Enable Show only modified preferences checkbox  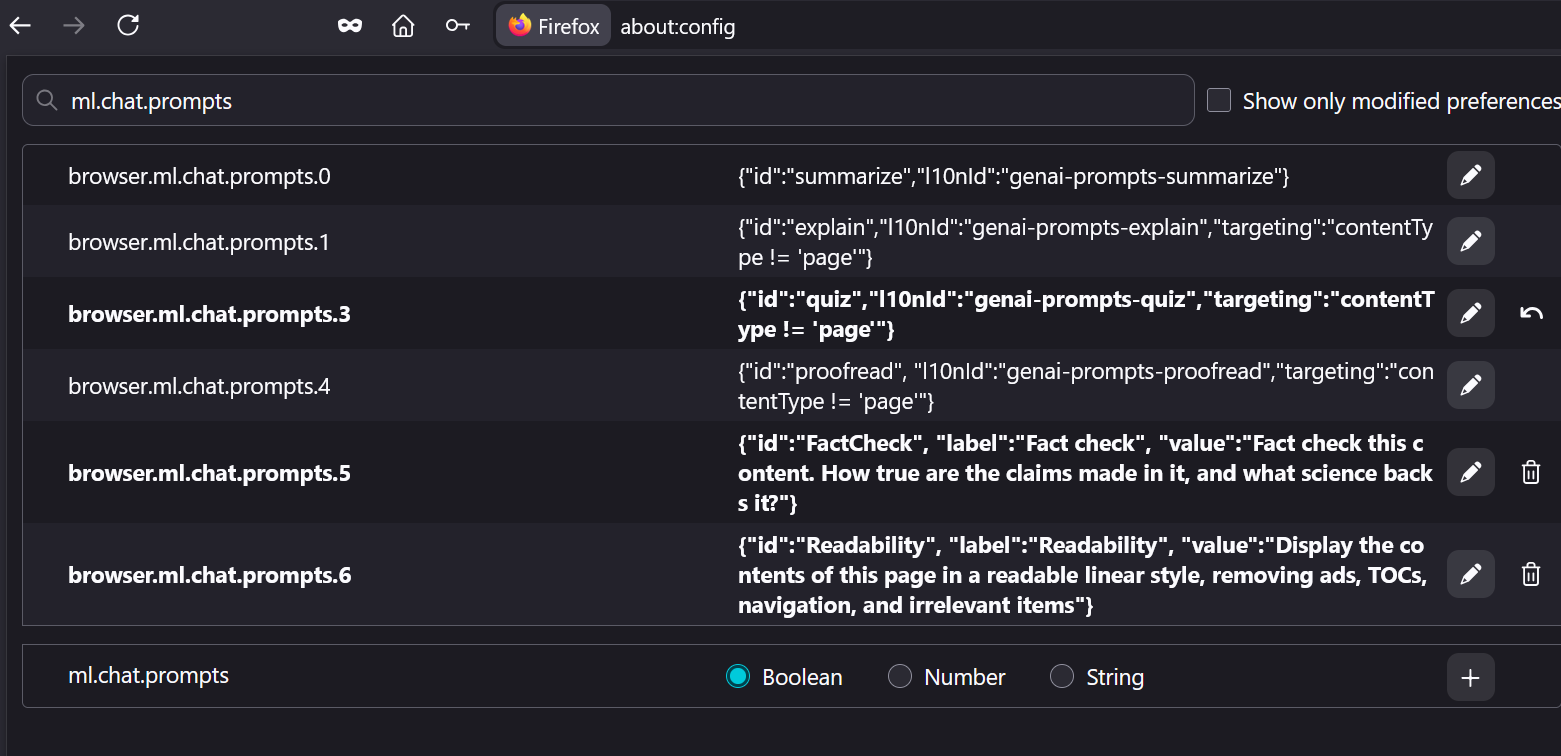(x=1219, y=101)
